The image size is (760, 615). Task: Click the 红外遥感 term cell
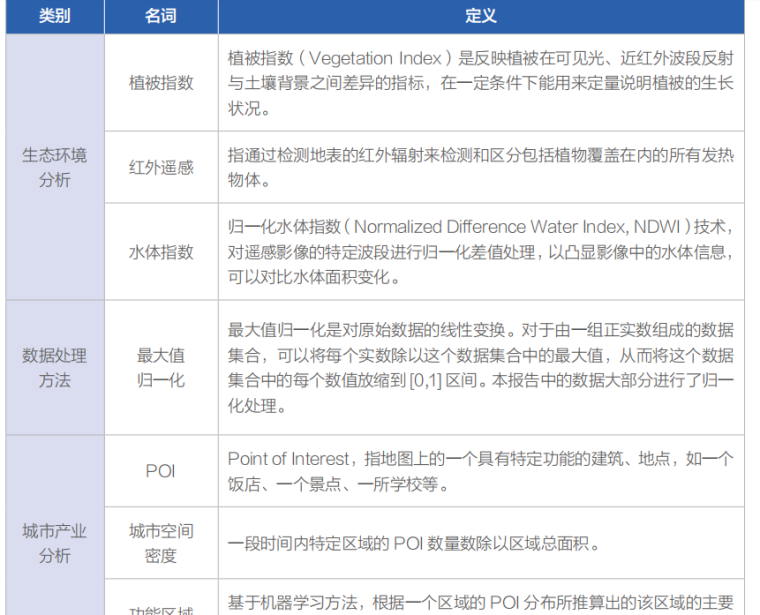pyautogui.click(x=161, y=167)
